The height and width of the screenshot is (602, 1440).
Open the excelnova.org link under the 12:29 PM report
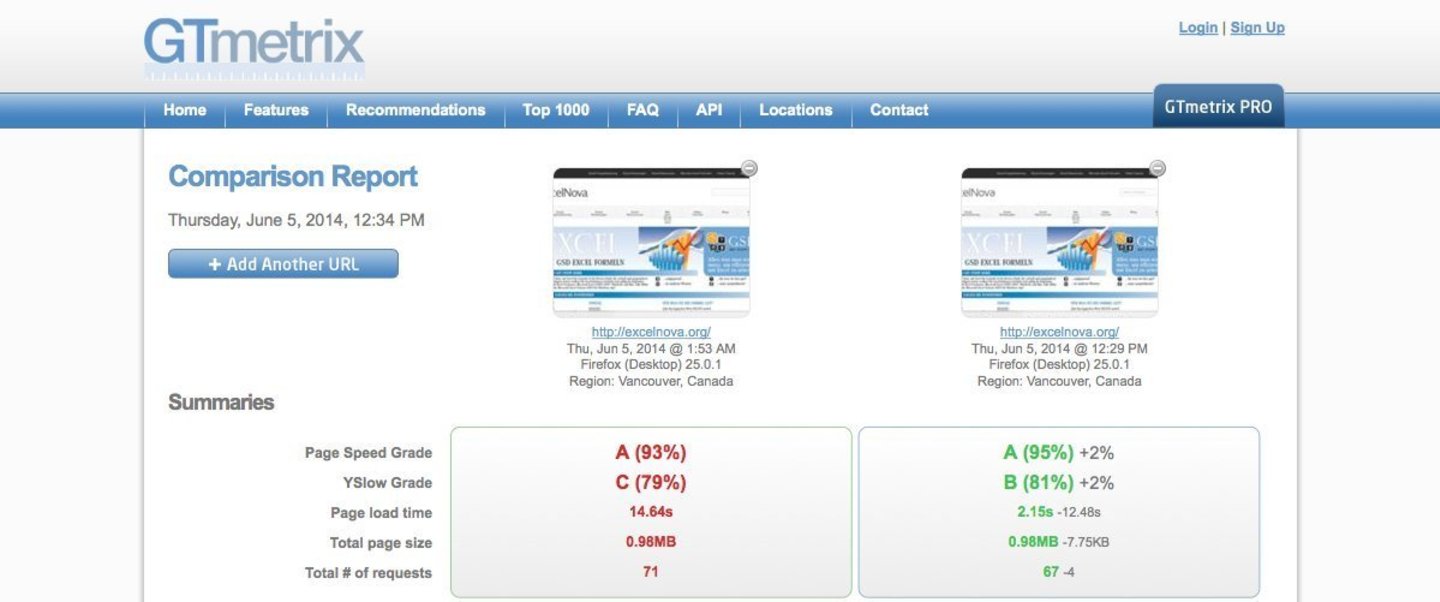(1059, 332)
